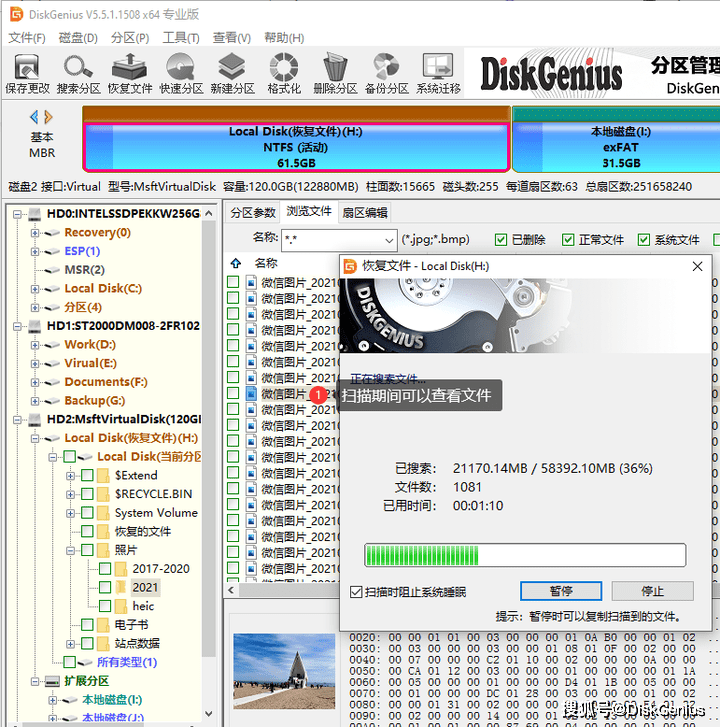
Task: Close the 恢复文件 dialog
Action: [697, 266]
